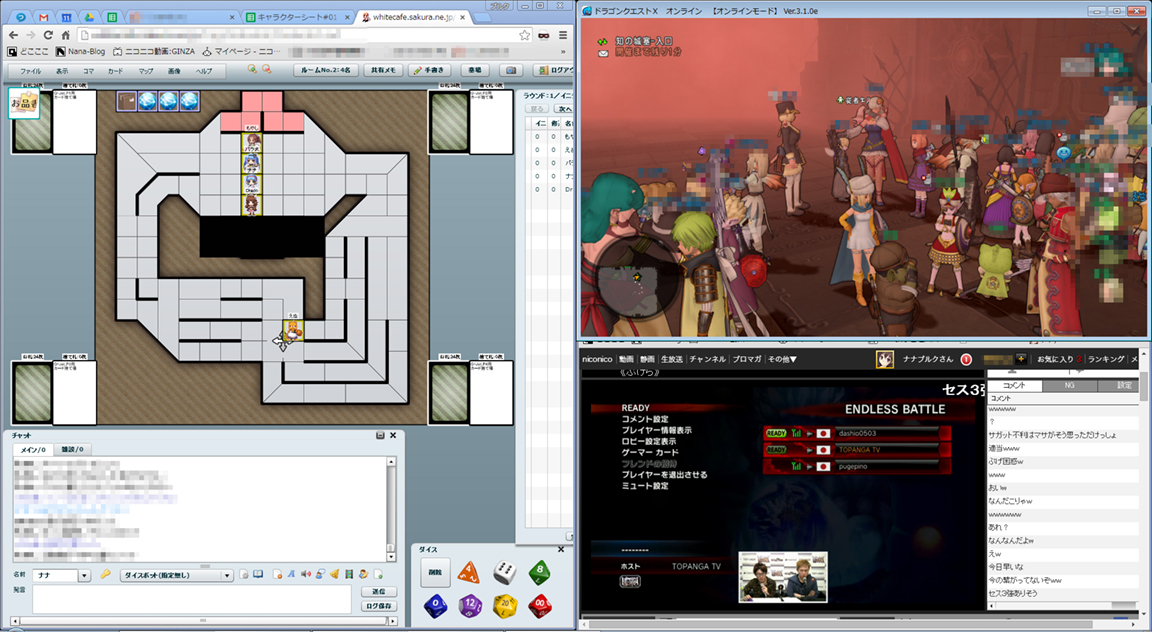Click the film strip icon in the chat toolbar

349,575
